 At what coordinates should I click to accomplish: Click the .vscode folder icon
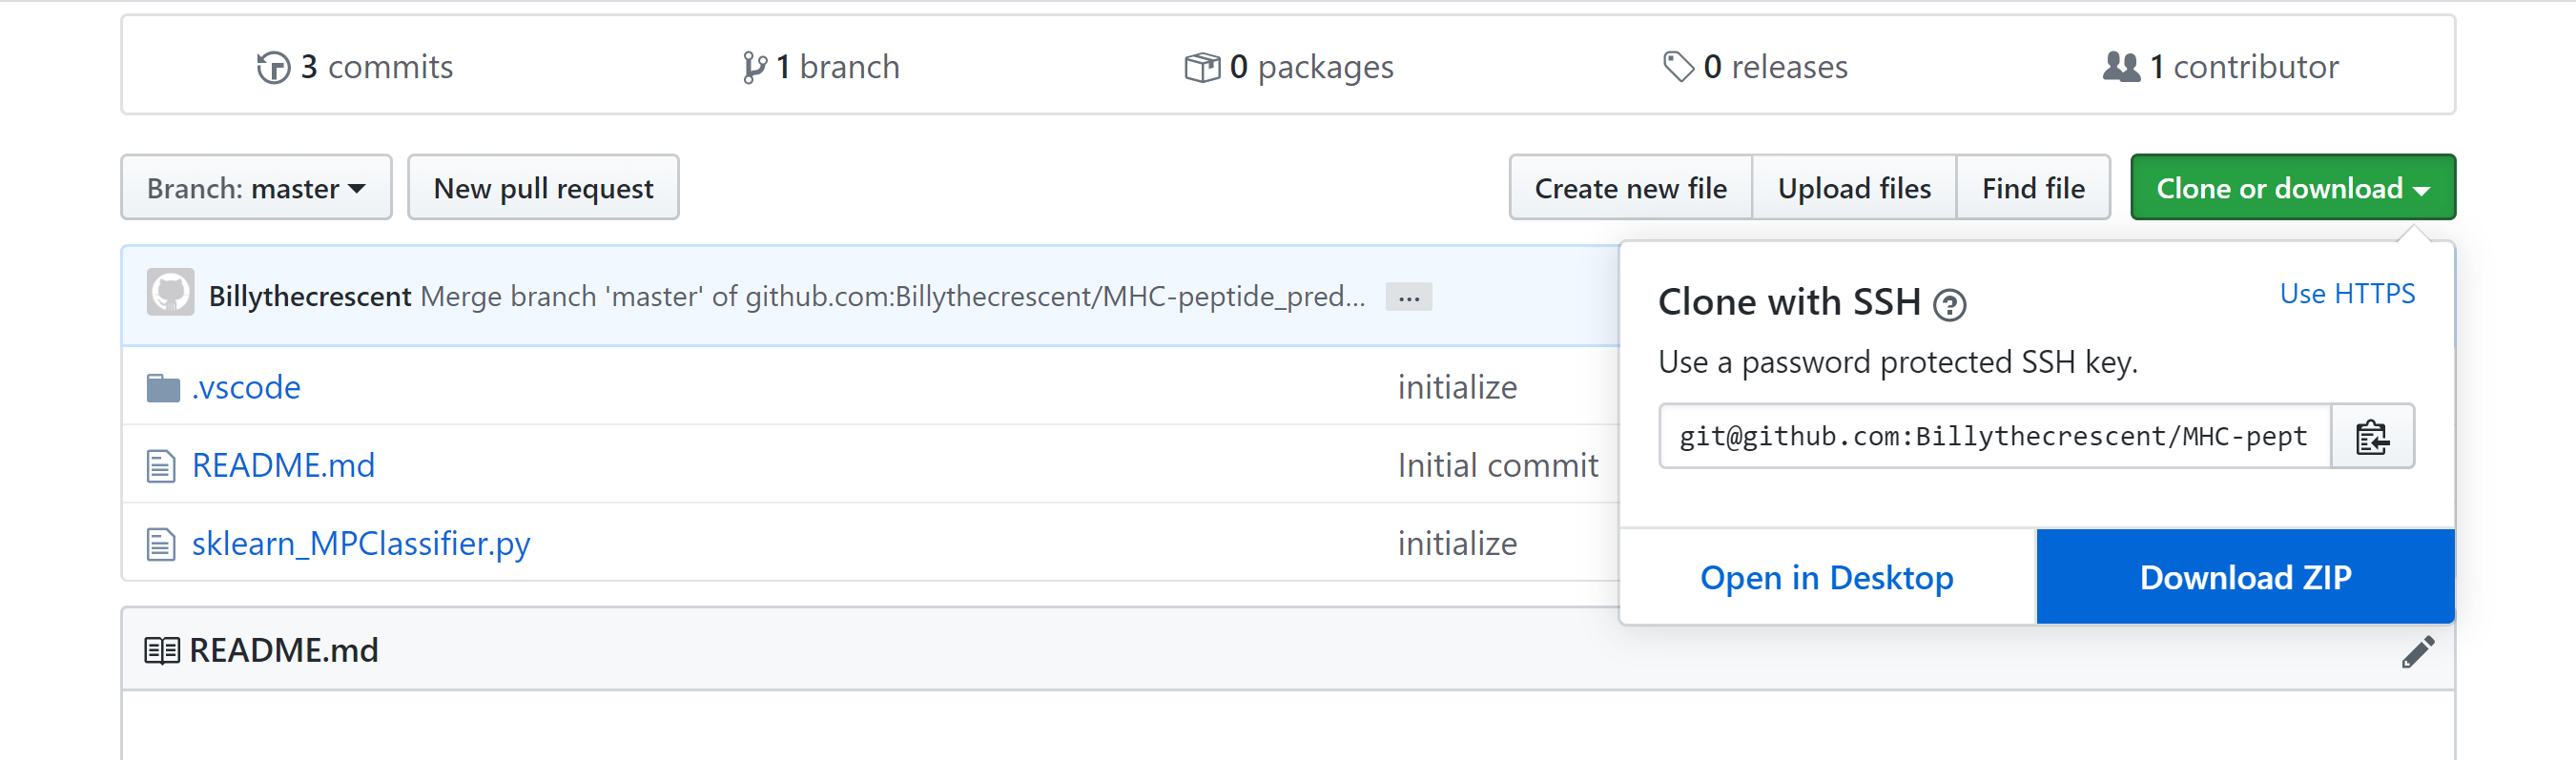point(163,387)
